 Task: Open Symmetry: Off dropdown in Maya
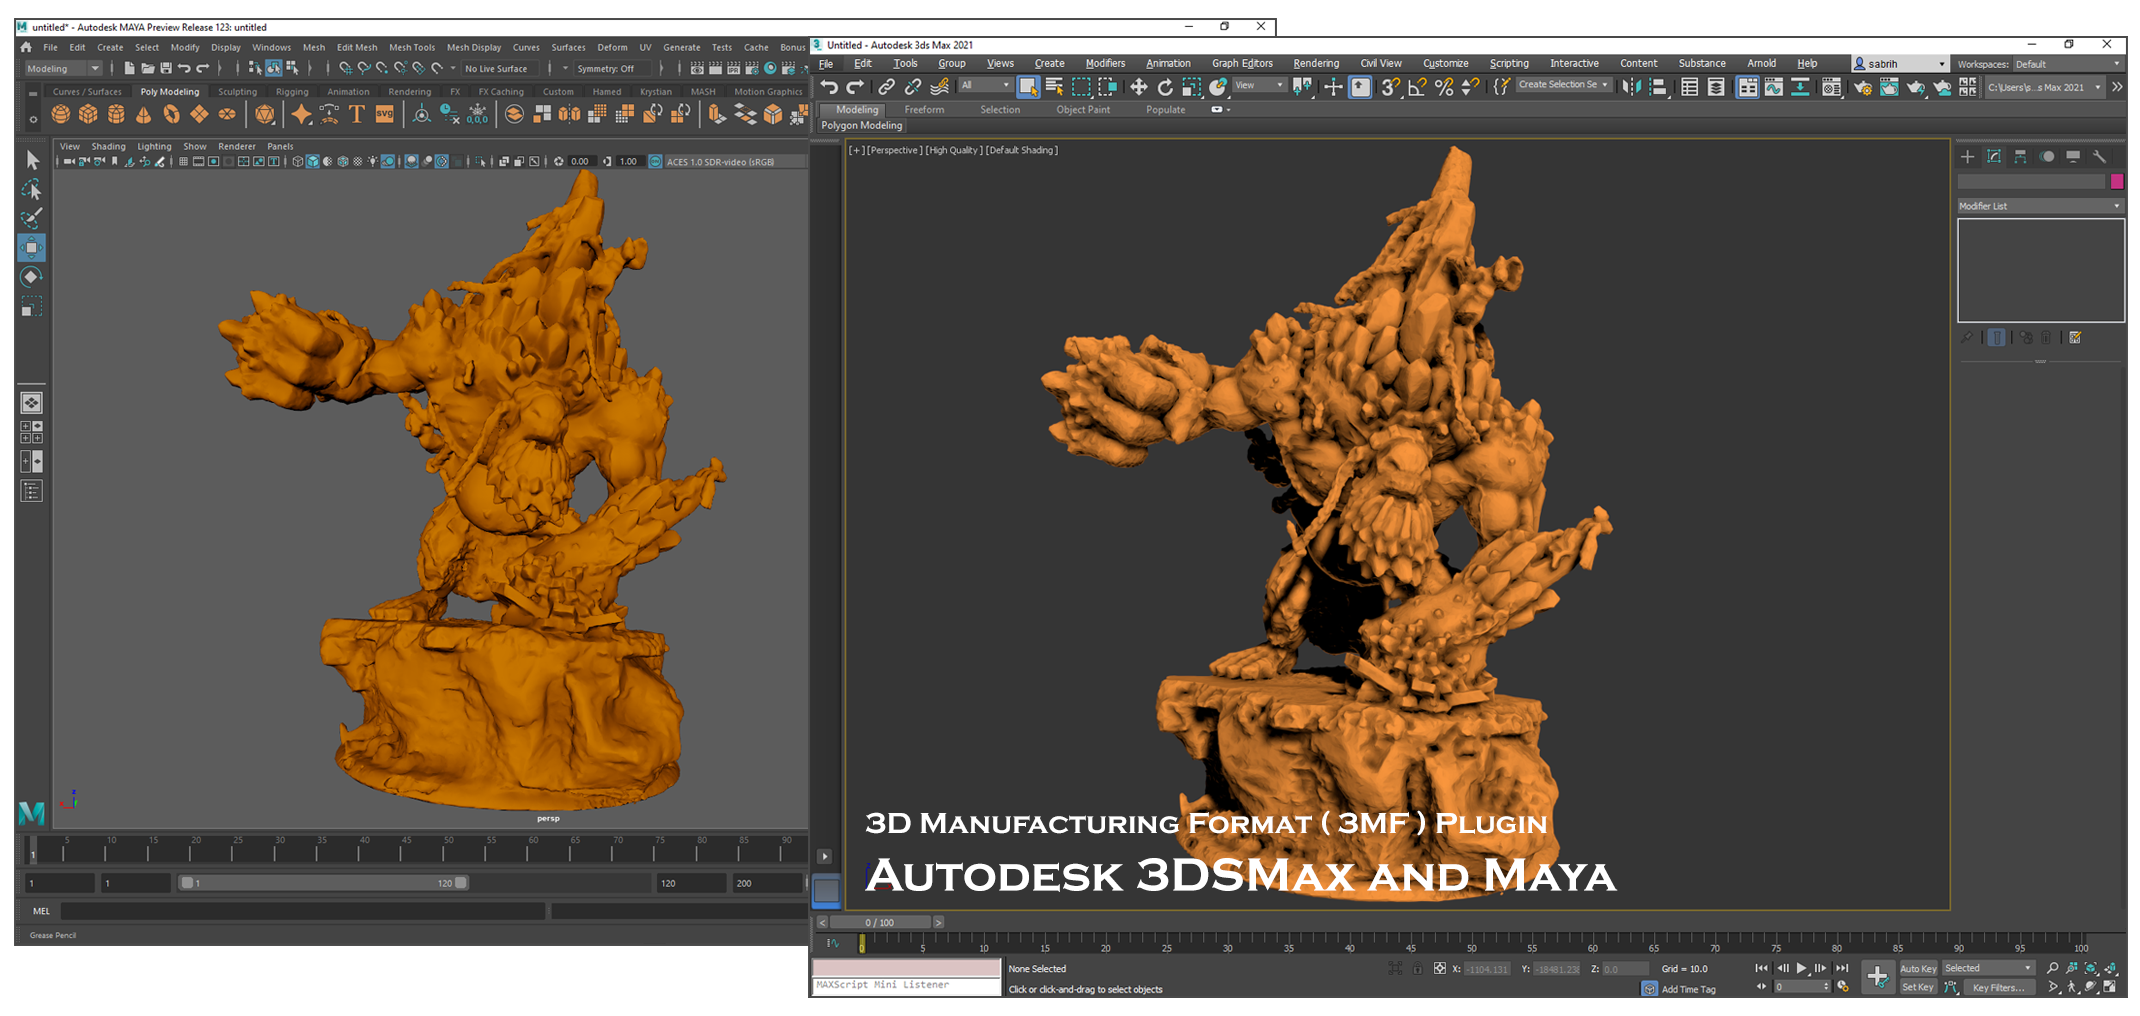pos(613,68)
